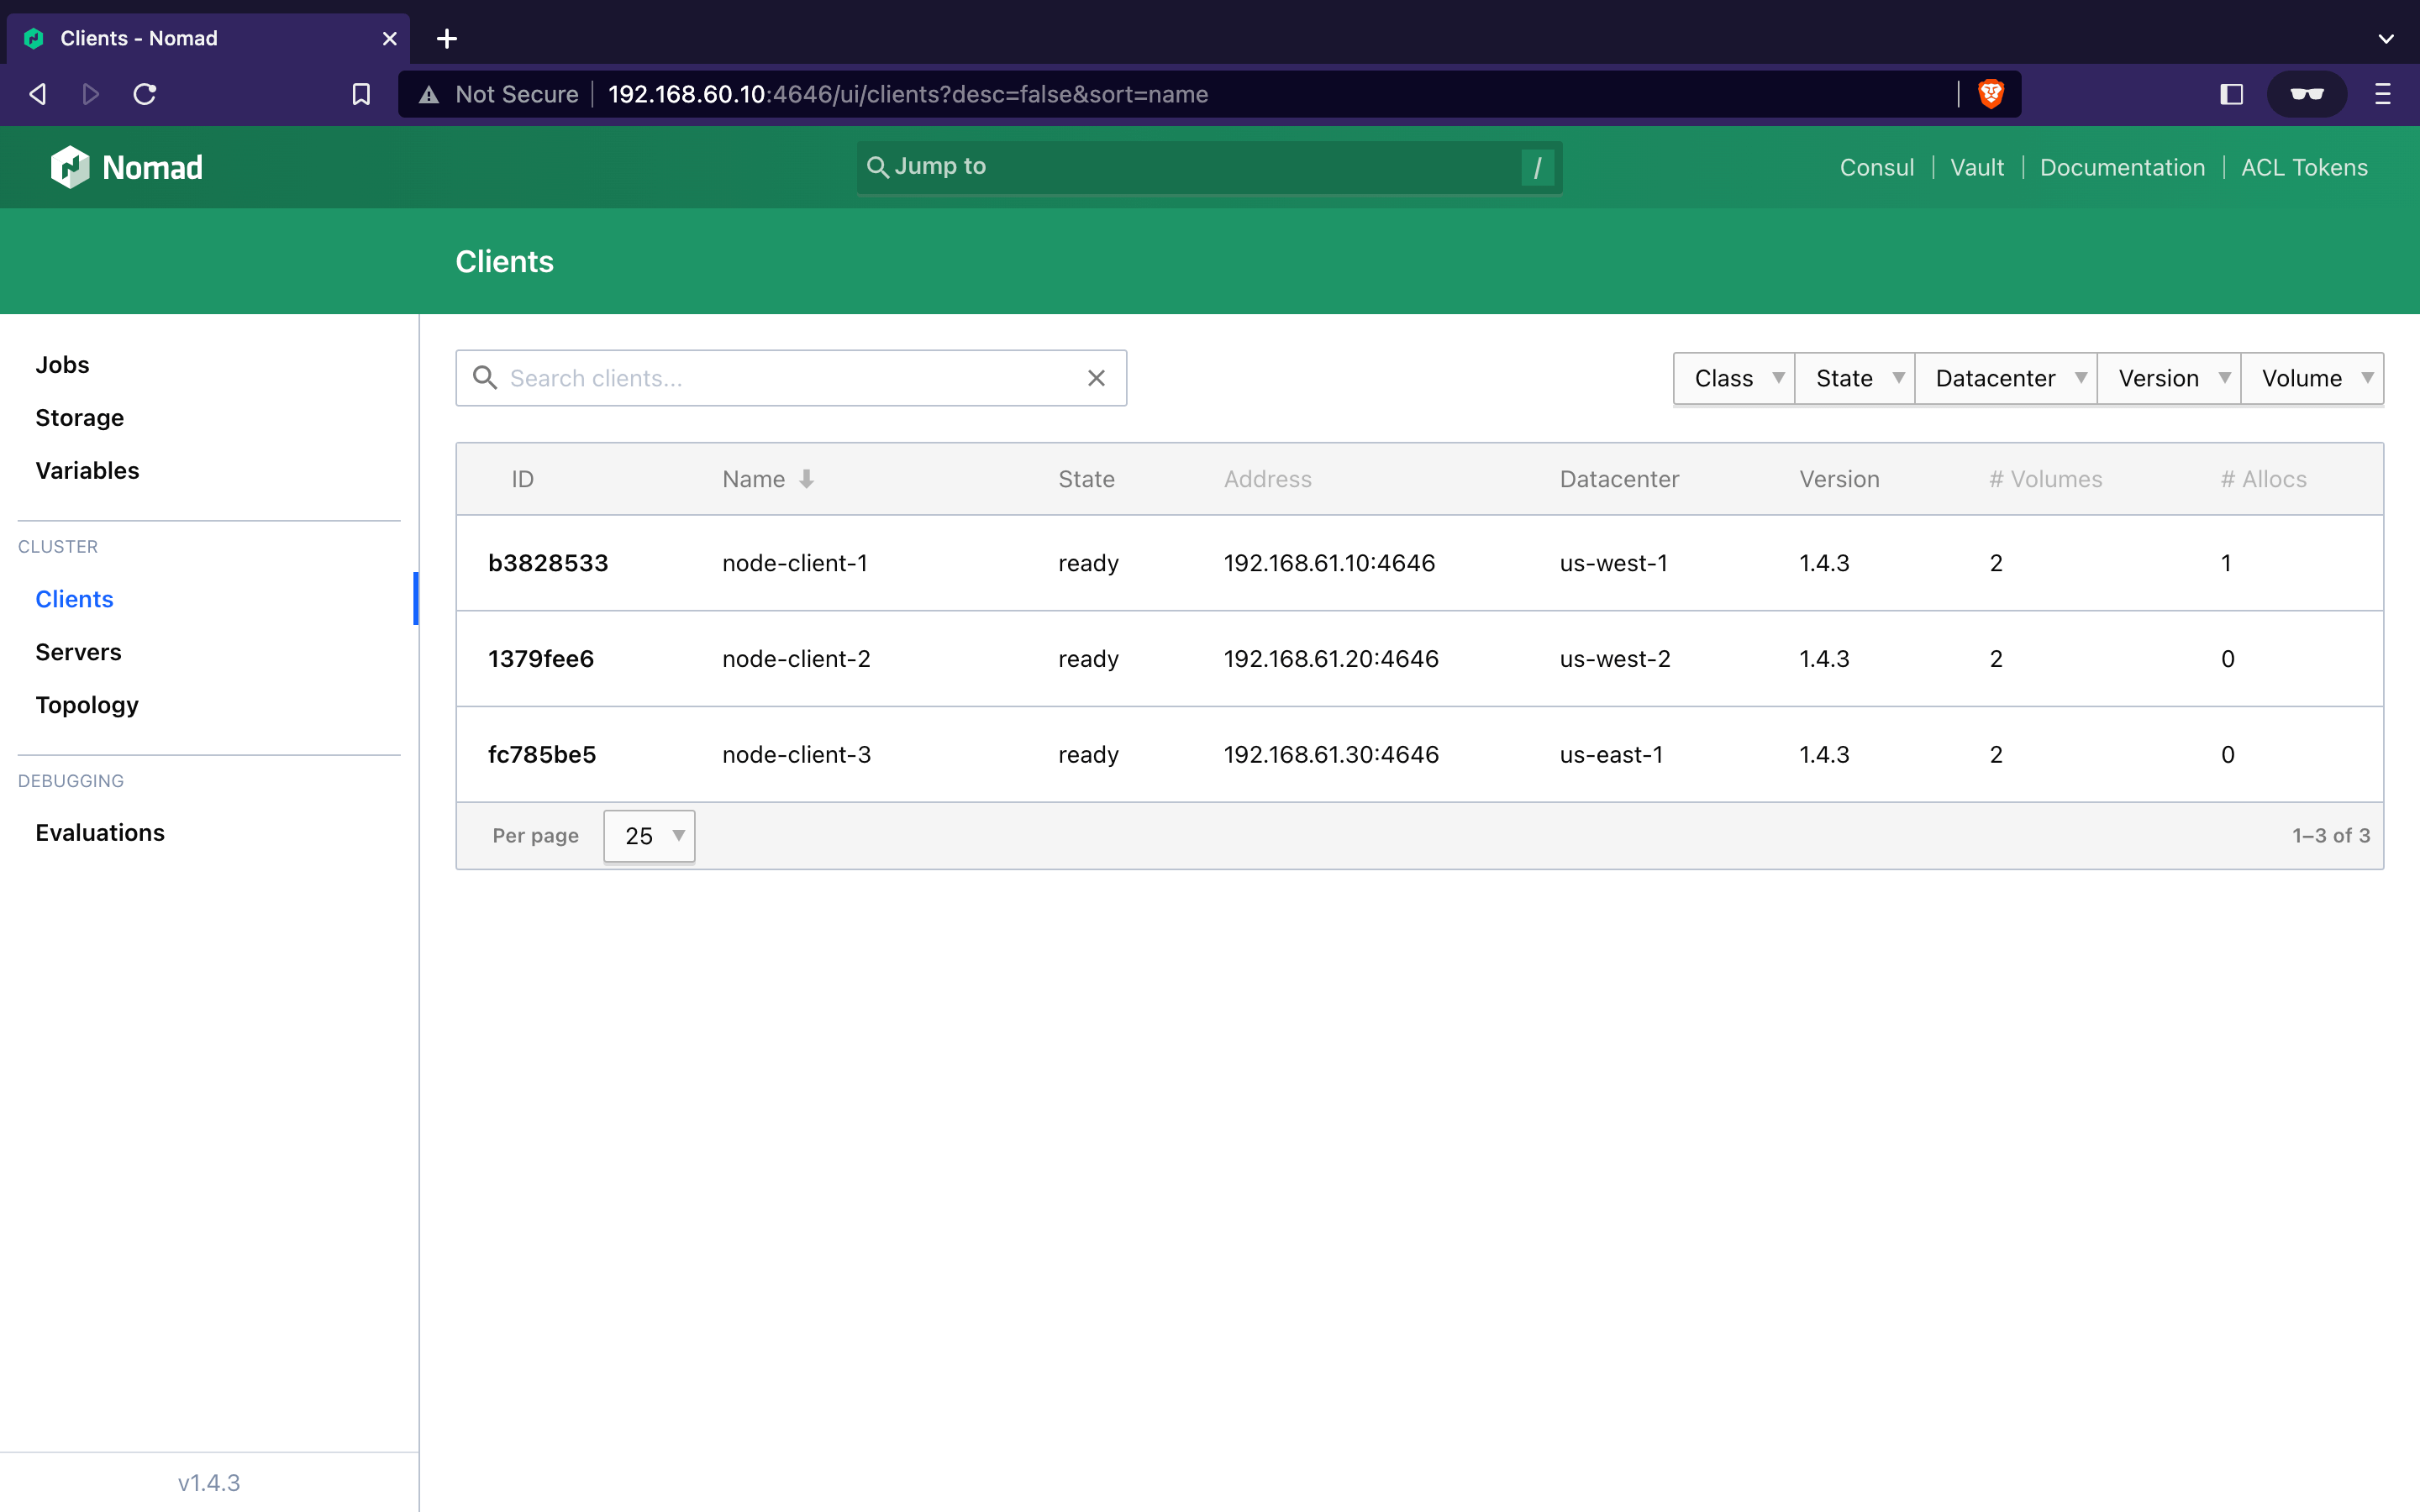Go to Storage in the sidebar

80,418
